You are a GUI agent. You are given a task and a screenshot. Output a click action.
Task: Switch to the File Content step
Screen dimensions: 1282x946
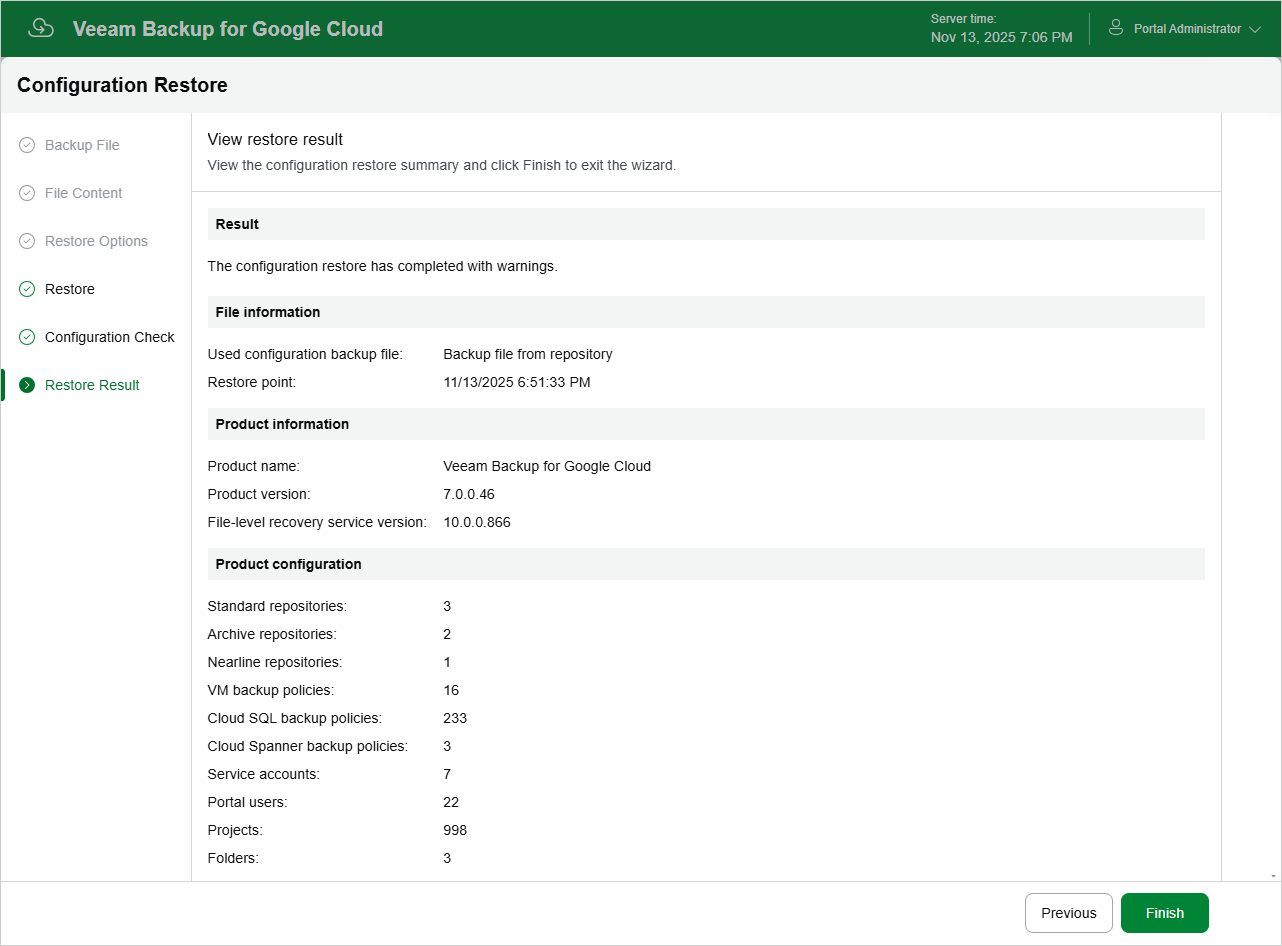pyautogui.click(x=84, y=193)
